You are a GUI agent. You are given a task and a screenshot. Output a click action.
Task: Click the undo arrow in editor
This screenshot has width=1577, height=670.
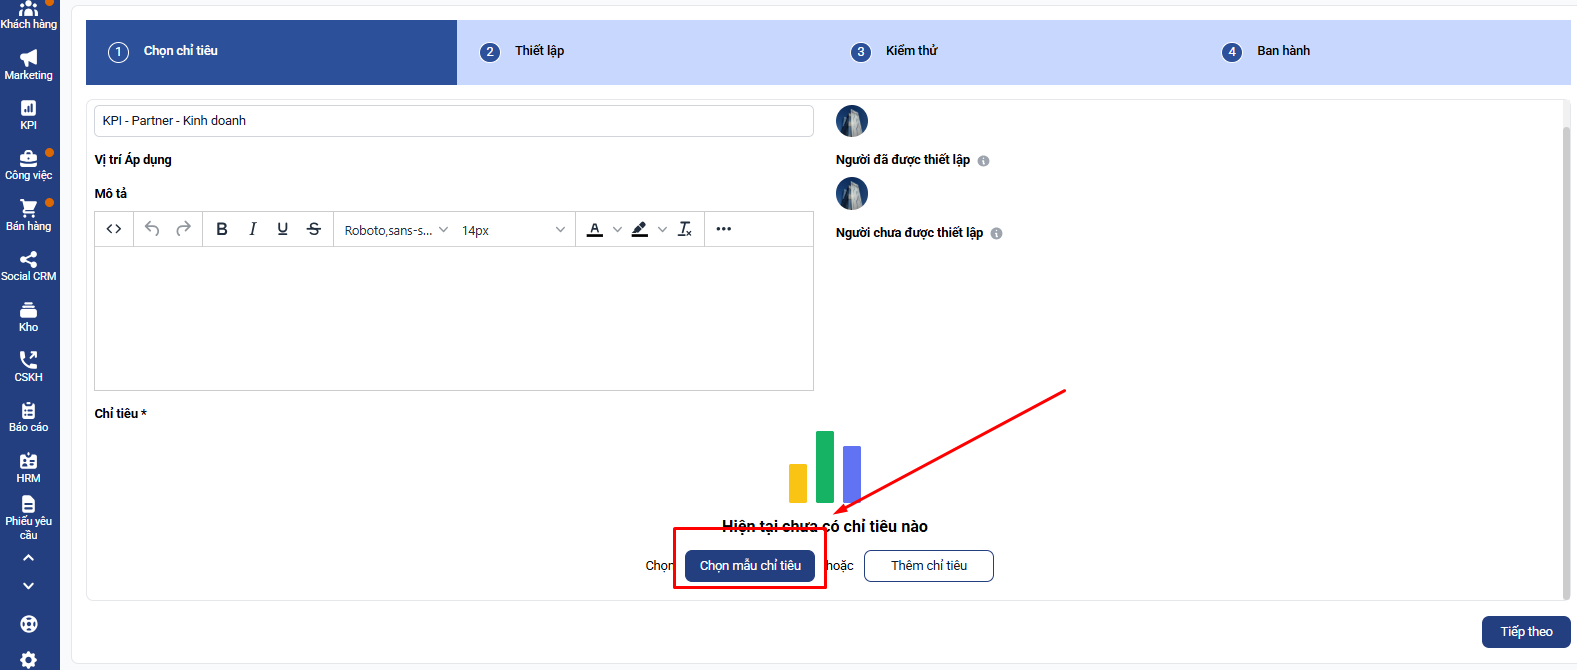point(152,229)
